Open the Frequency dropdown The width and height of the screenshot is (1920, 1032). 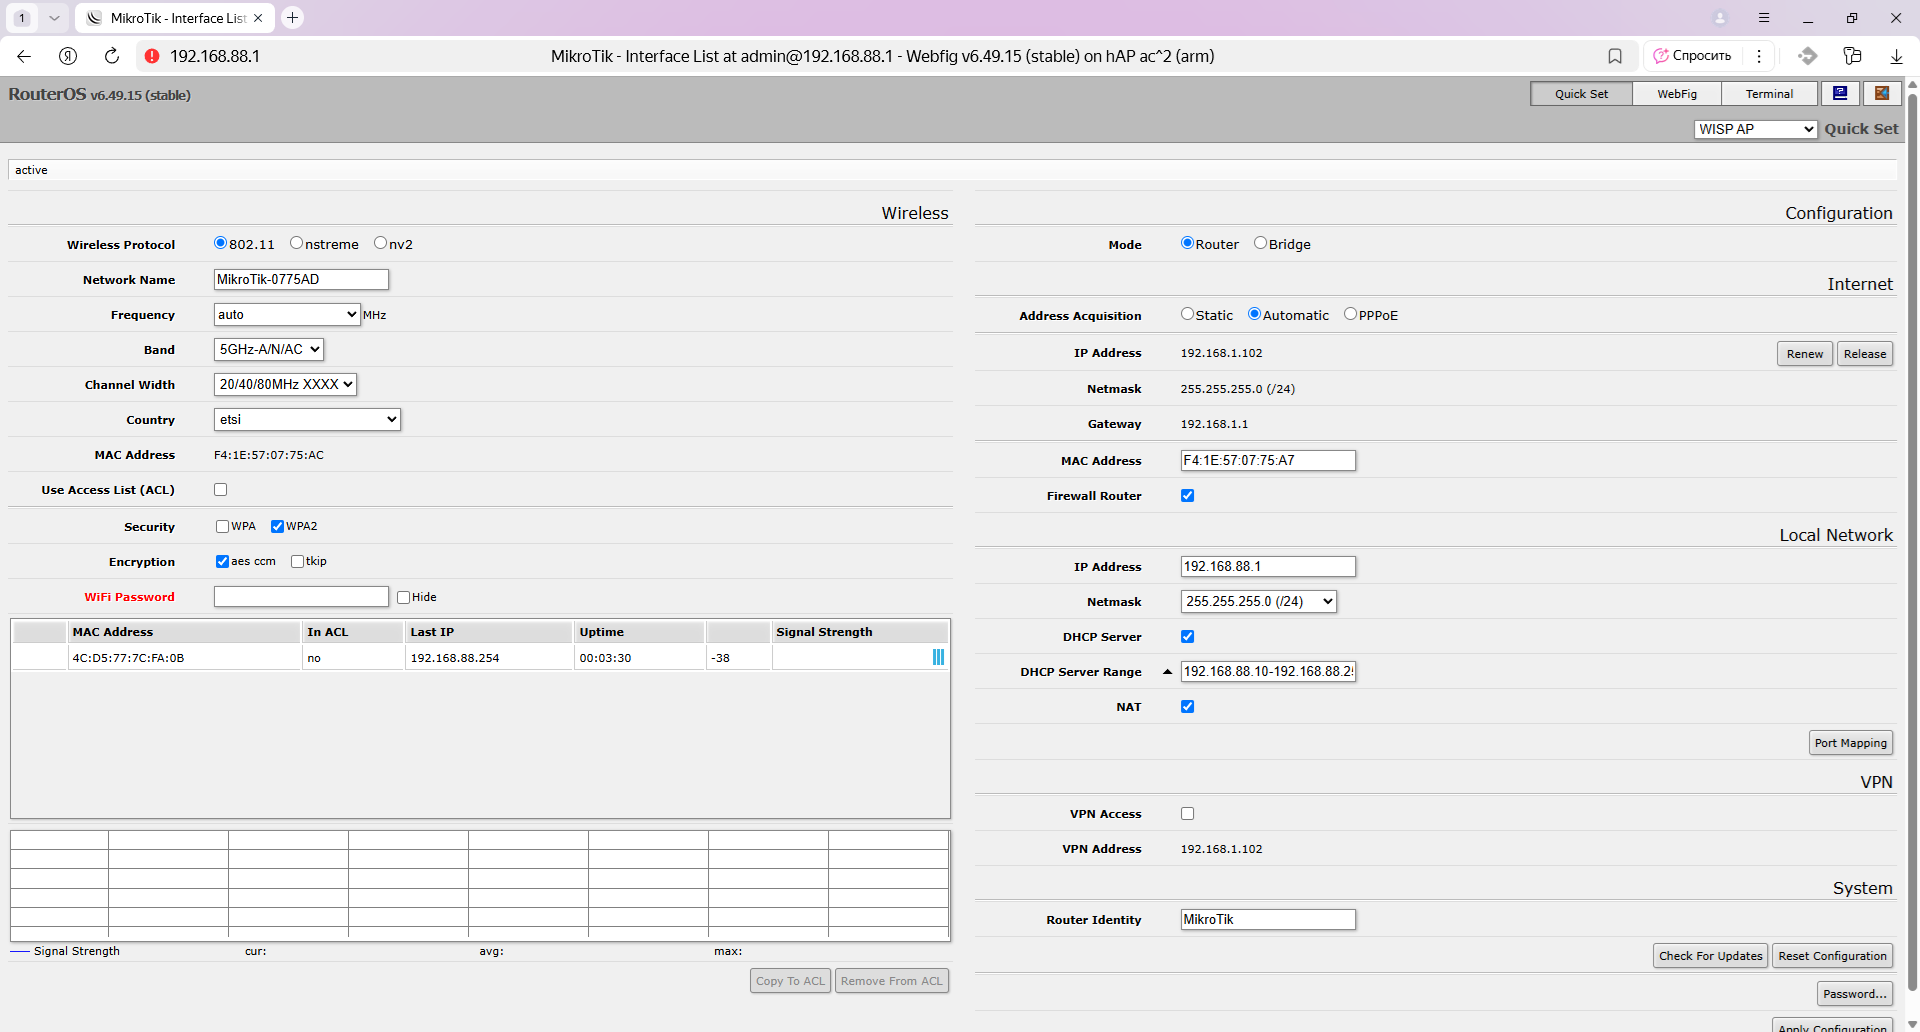pyautogui.click(x=287, y=314)
